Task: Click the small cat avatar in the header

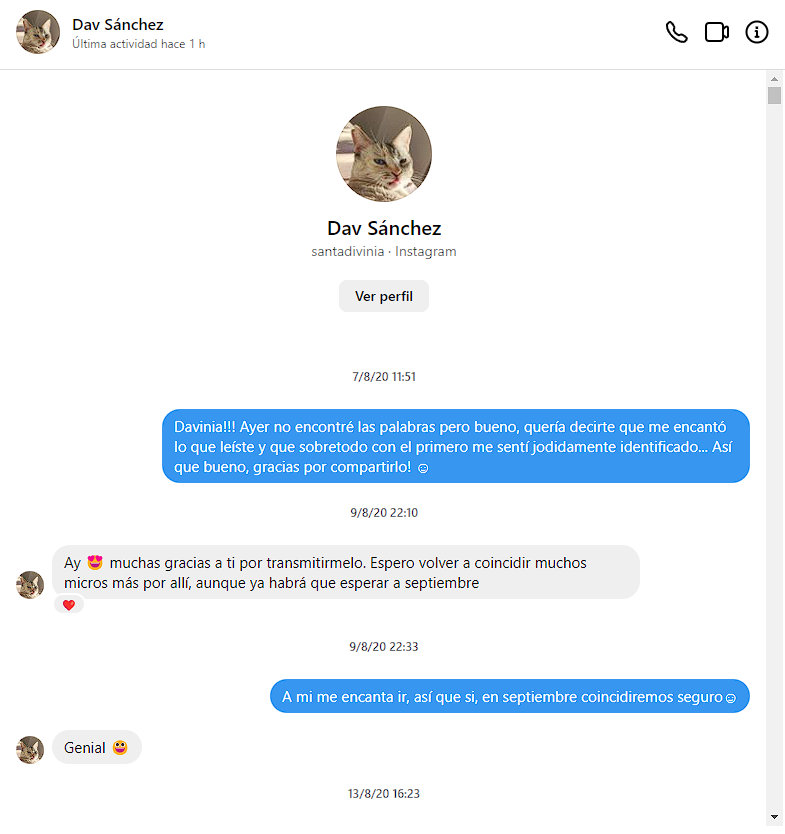Action: point(38,32)
